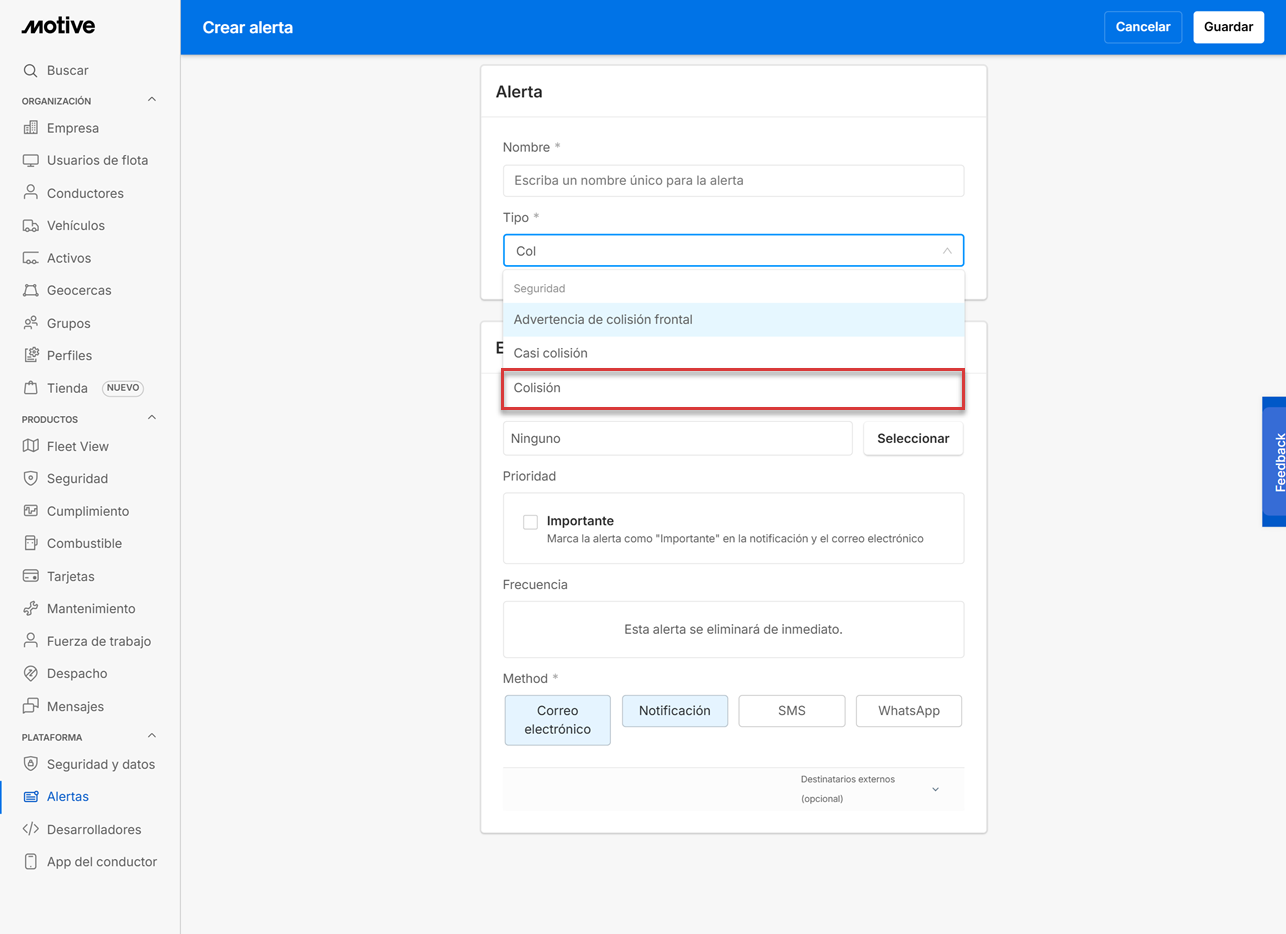Collapse the Organización sidebar section
This screenshot has height=934, width=1286.
[152, 100]
